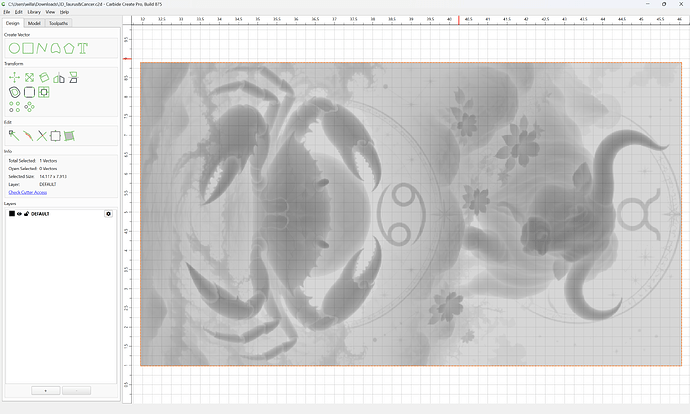Screen dimensions: 690x414
Task: Open the Help menu
Action: (64, 12)
